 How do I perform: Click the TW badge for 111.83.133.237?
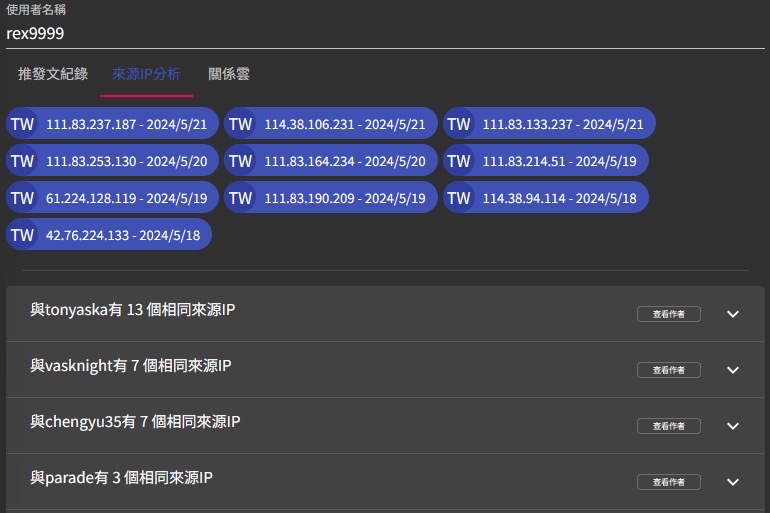459,124
